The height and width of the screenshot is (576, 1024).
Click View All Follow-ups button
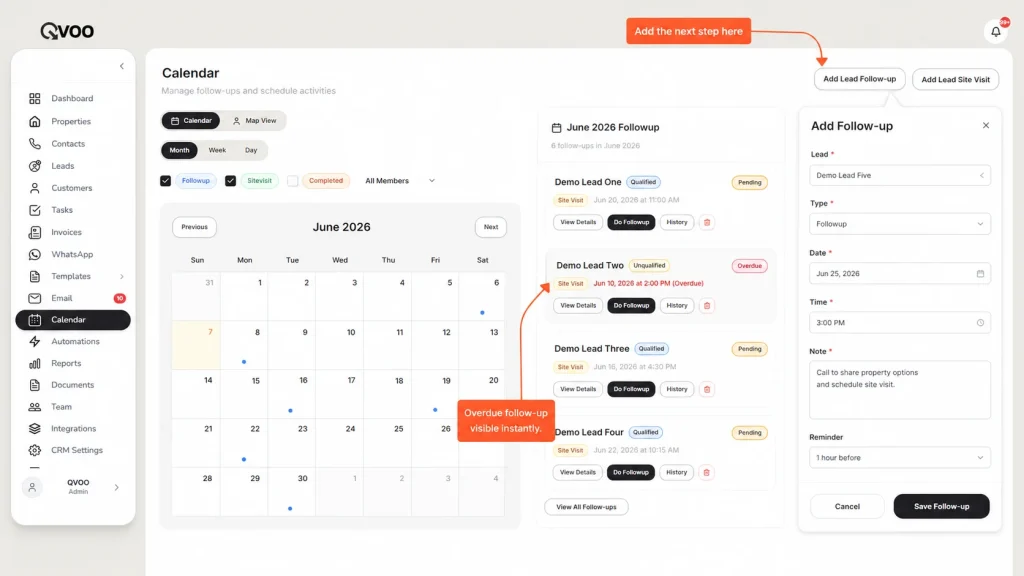click(586, 507)
